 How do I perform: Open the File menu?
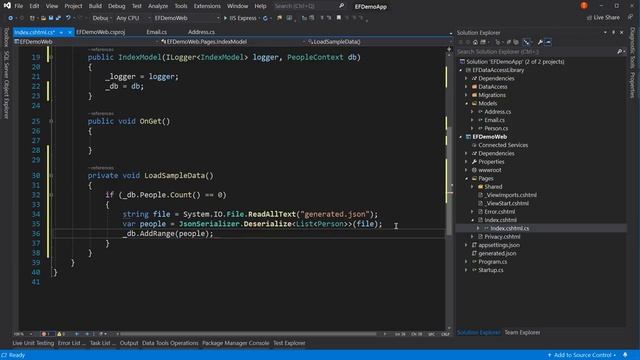19,6
